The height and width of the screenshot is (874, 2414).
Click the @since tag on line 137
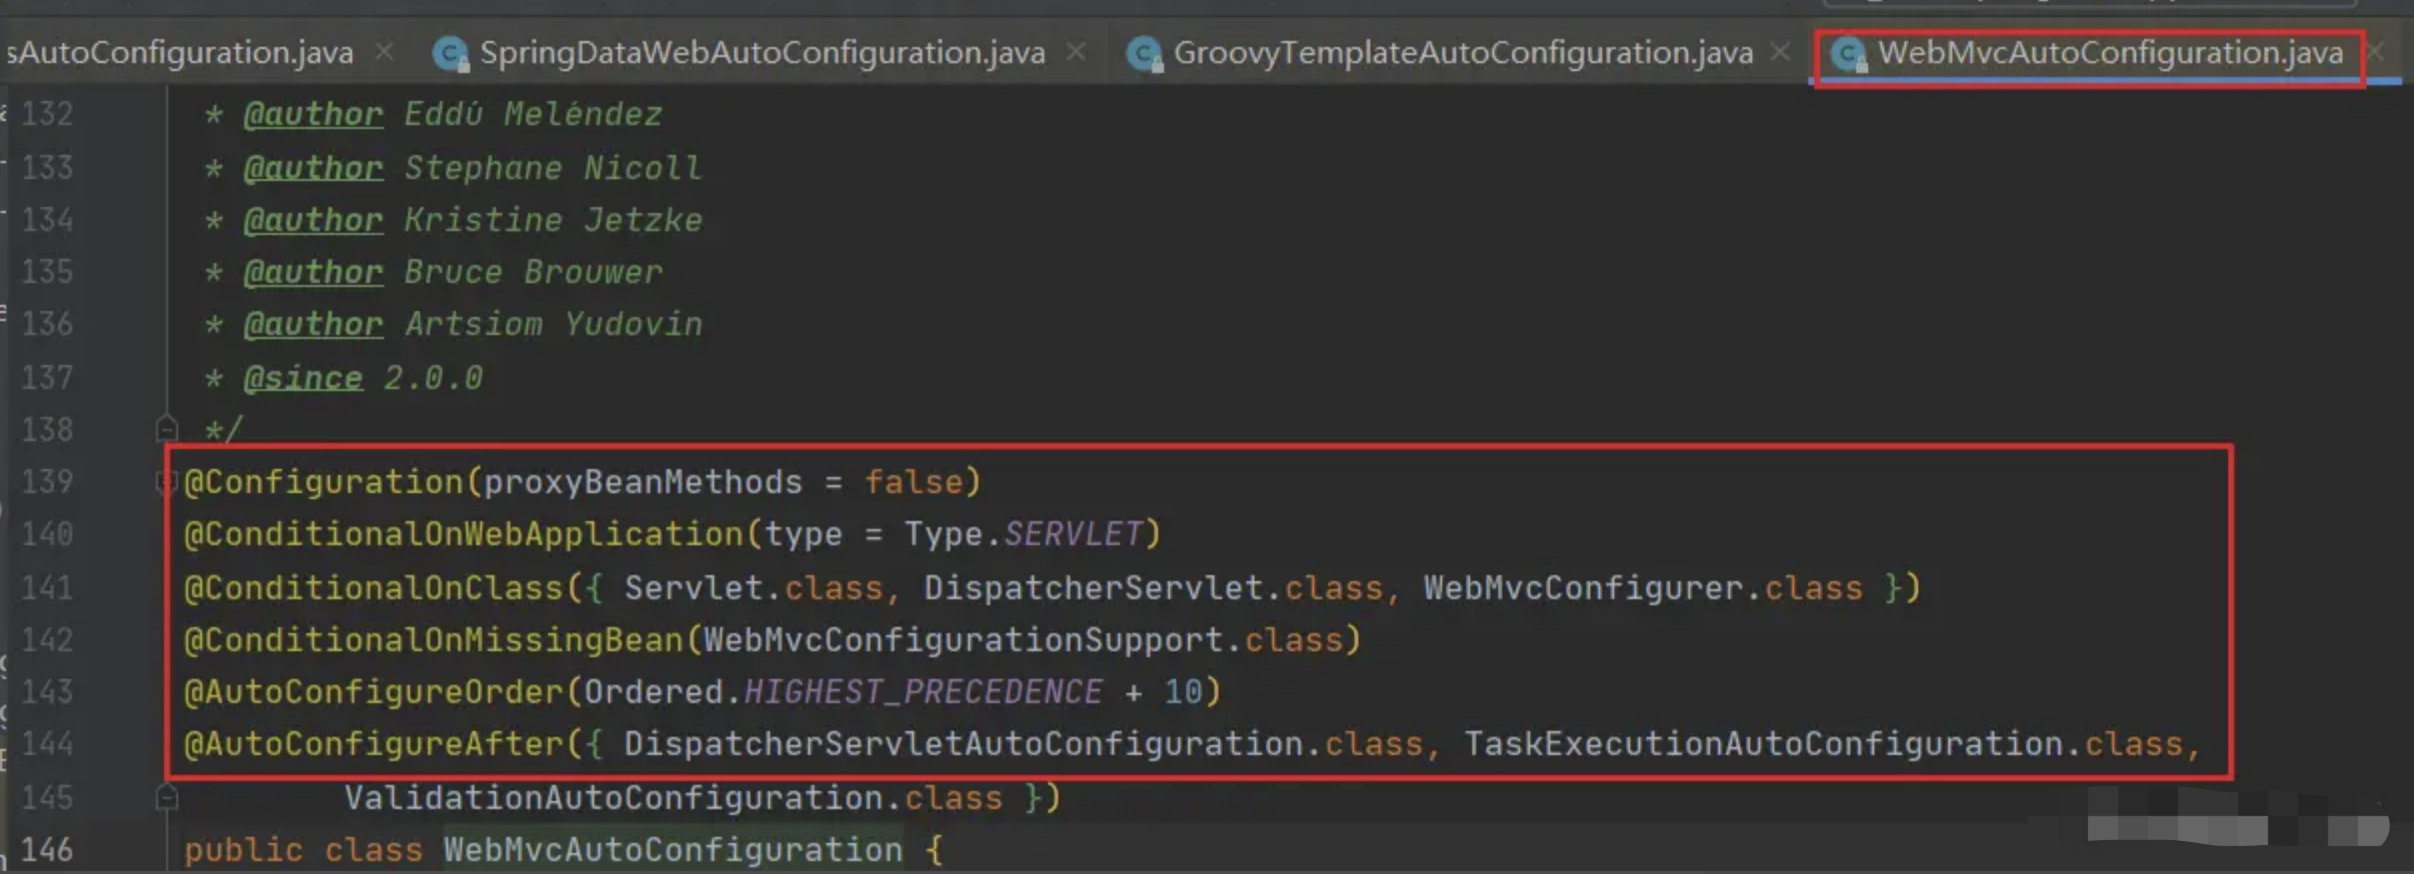303,378
